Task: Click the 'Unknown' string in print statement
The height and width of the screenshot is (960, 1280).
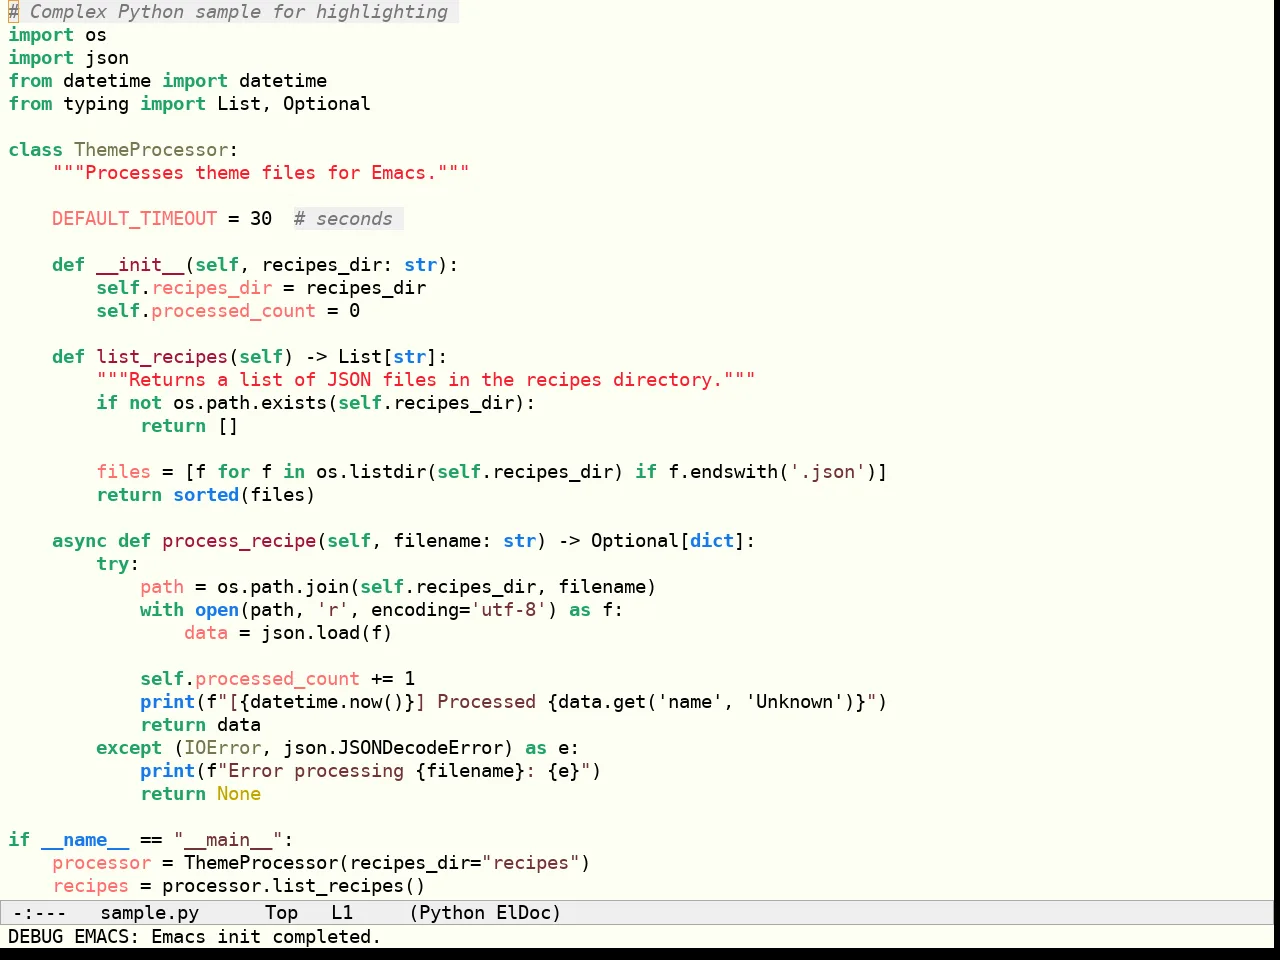Action: [x=795, y=702]
